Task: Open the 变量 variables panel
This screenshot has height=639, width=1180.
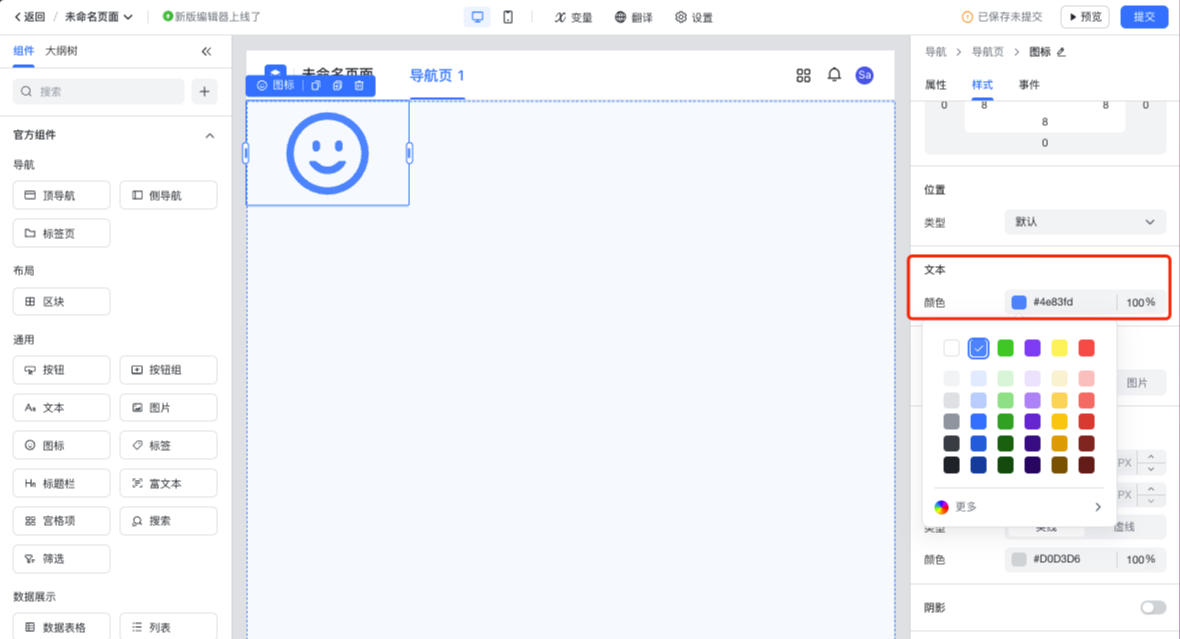Action: (x=573, y=17)
